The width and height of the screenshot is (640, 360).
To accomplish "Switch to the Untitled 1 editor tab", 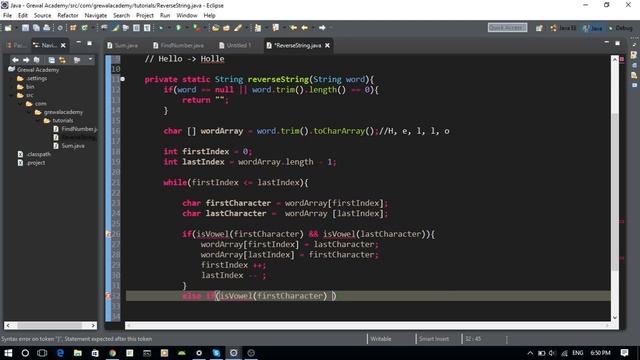I will pyautogui.click(x=235, y=45).
